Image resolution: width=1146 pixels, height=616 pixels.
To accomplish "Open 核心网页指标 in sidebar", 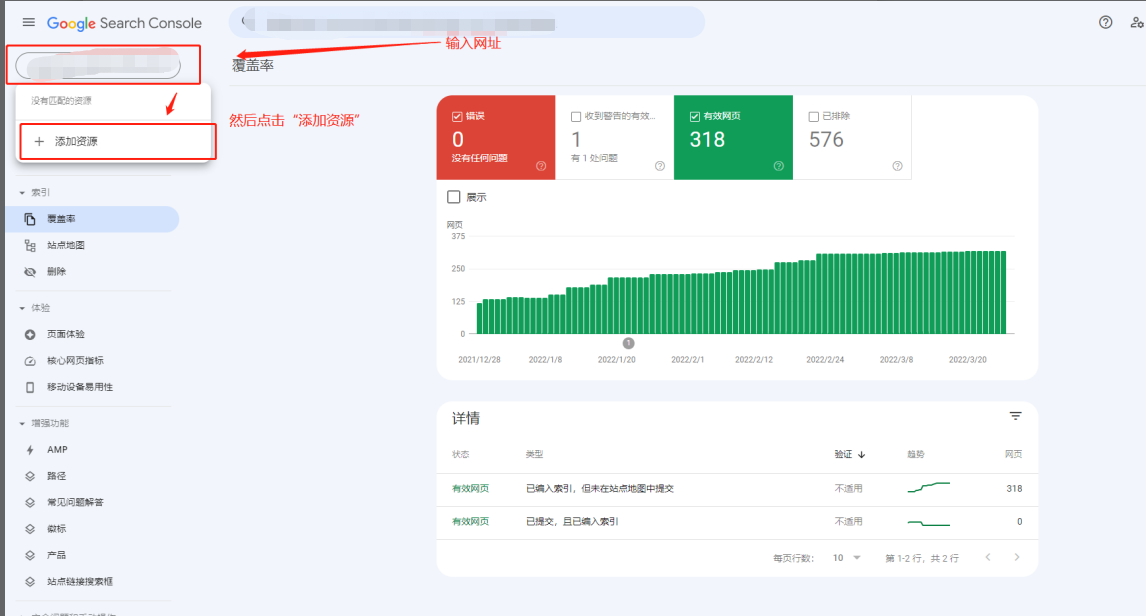I will pyautogui.click(x=75, y=360).
